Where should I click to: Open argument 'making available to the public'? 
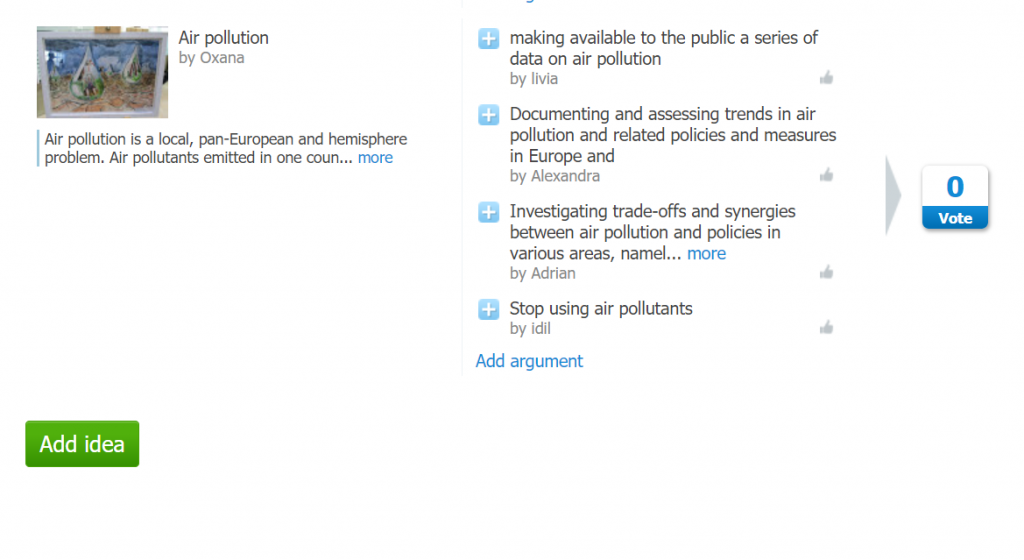click(x=663, y=48)
